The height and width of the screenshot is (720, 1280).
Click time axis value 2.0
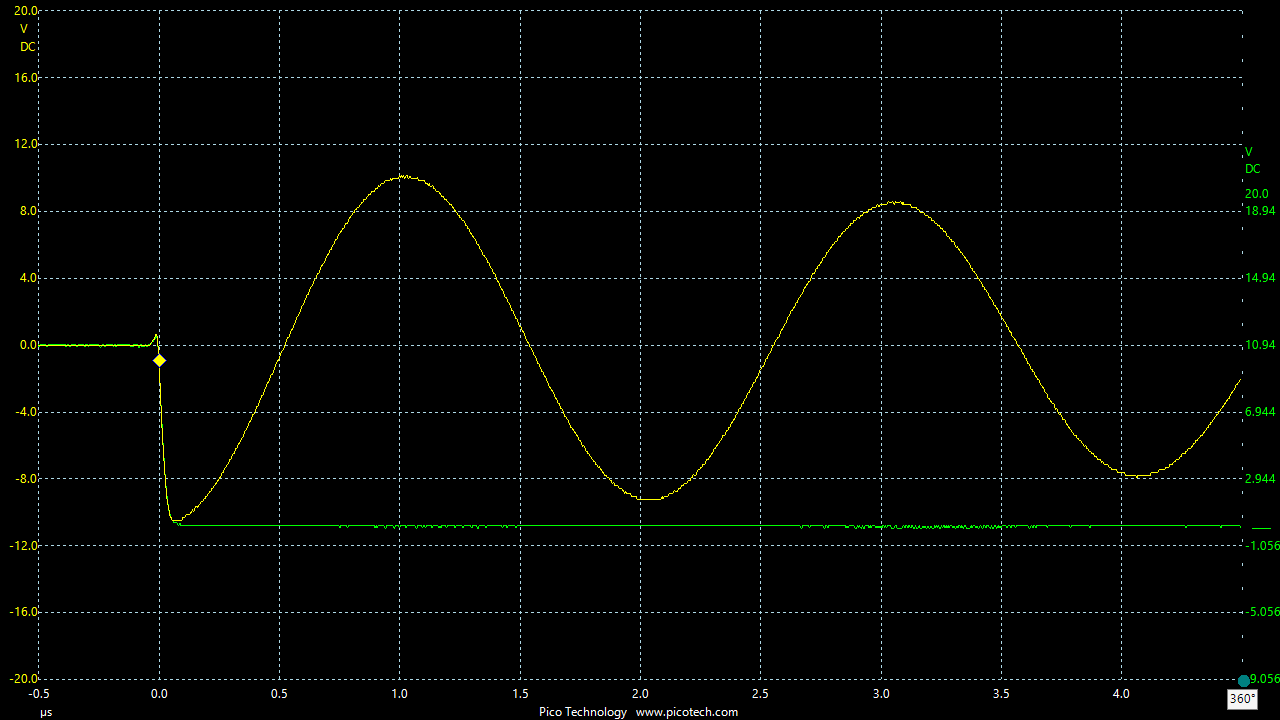pyautogui.click(x=640, y=693)
